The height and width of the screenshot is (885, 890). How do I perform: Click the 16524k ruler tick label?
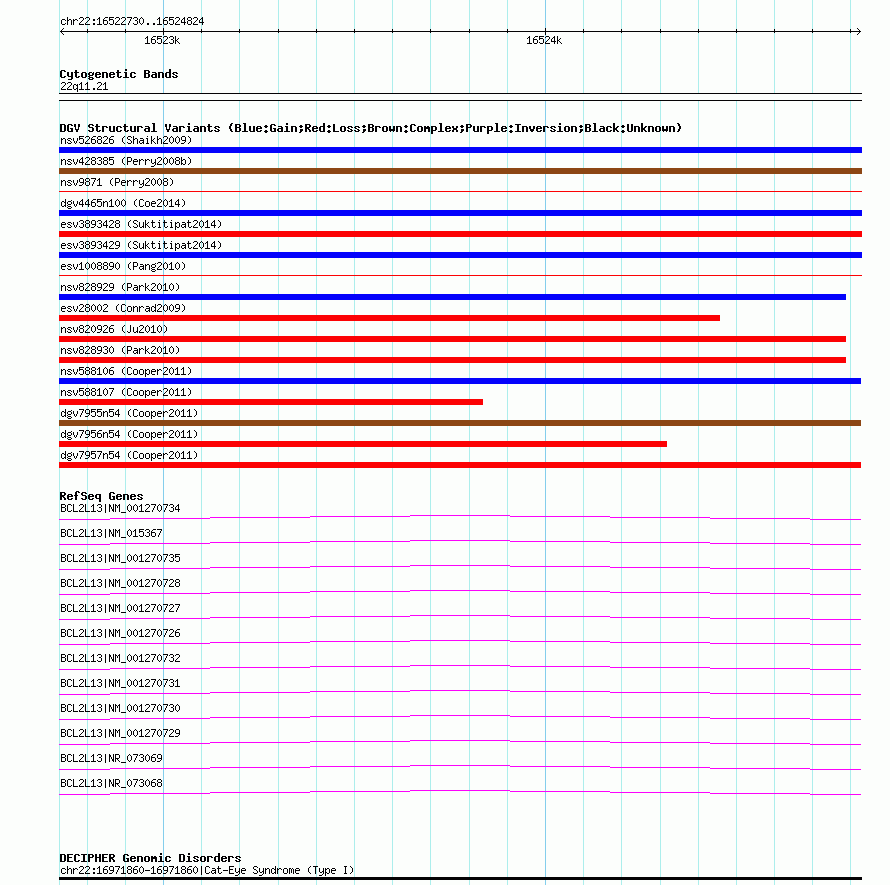coord(544,40)
